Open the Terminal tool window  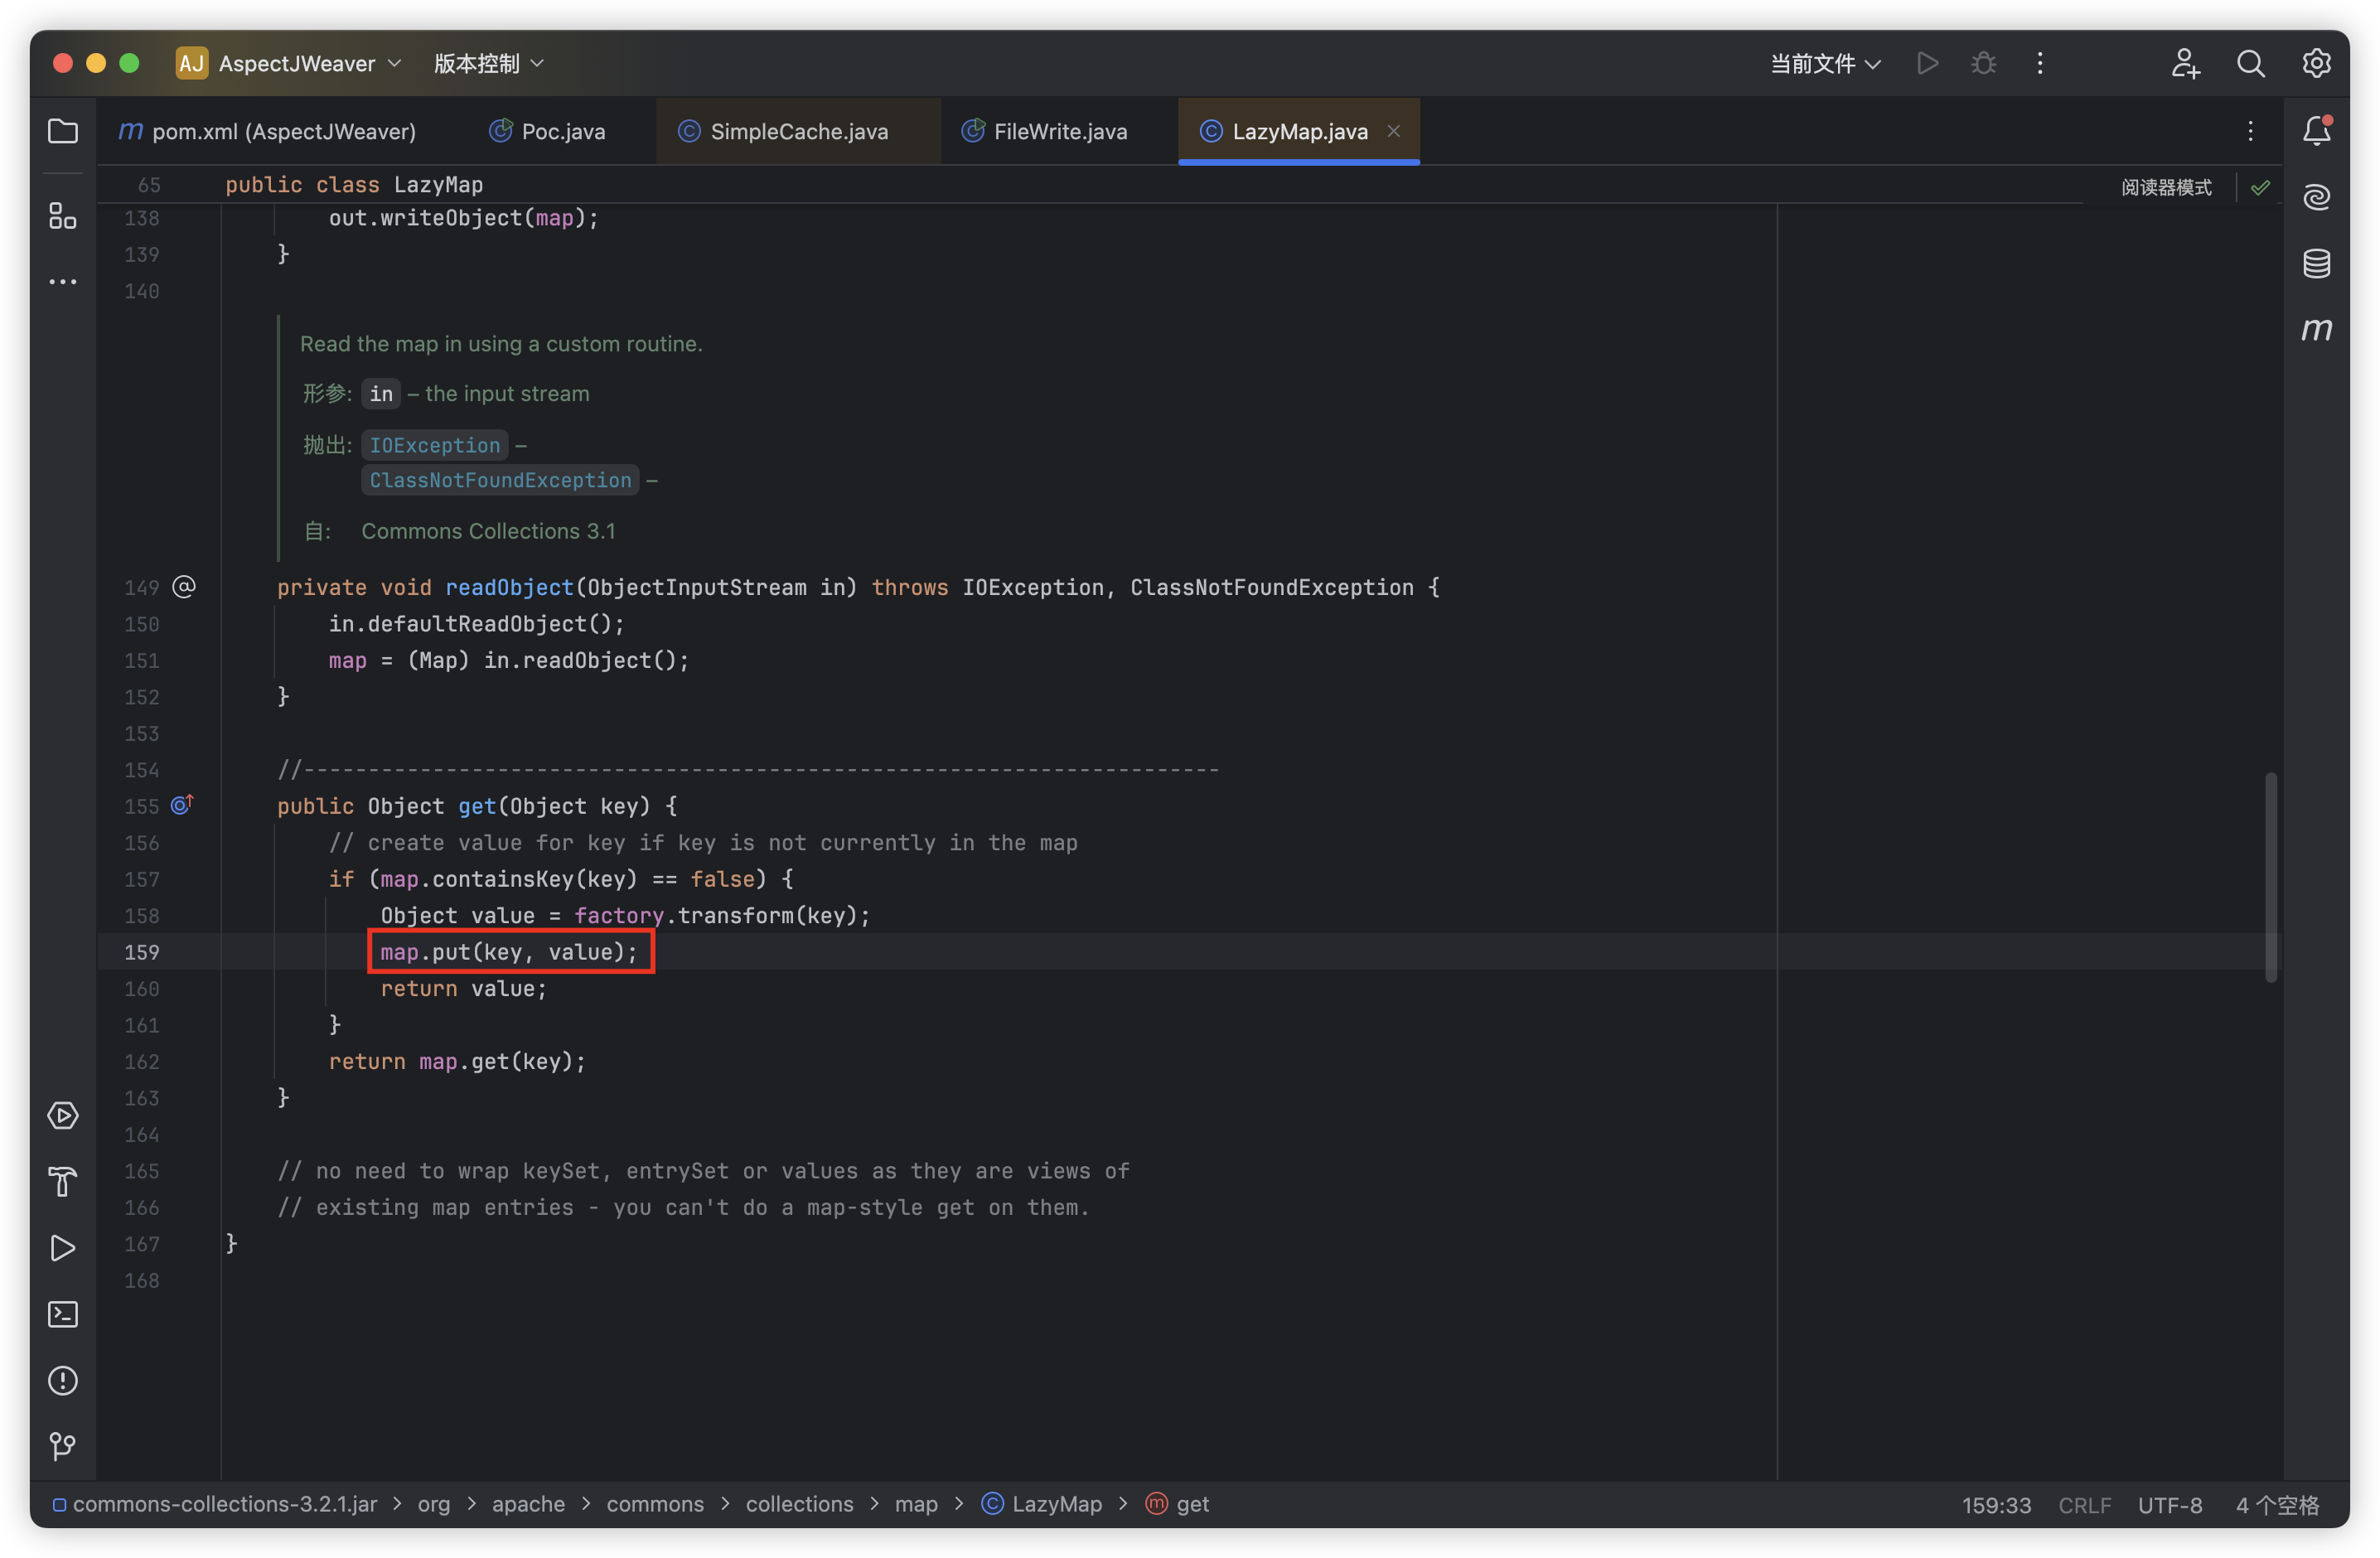pyautogui.click(x=63, y=1314)
